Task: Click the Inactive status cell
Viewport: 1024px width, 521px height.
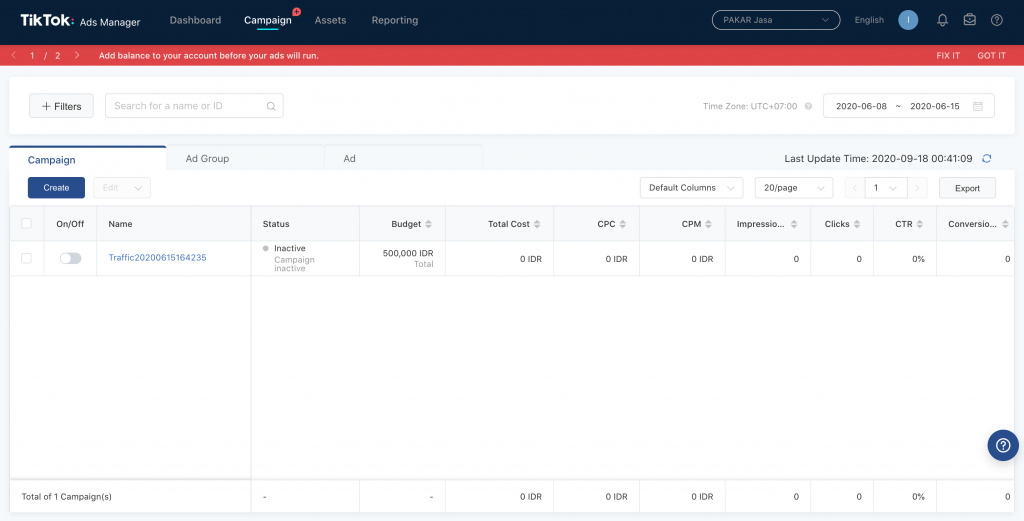Action: pos(306,259)
